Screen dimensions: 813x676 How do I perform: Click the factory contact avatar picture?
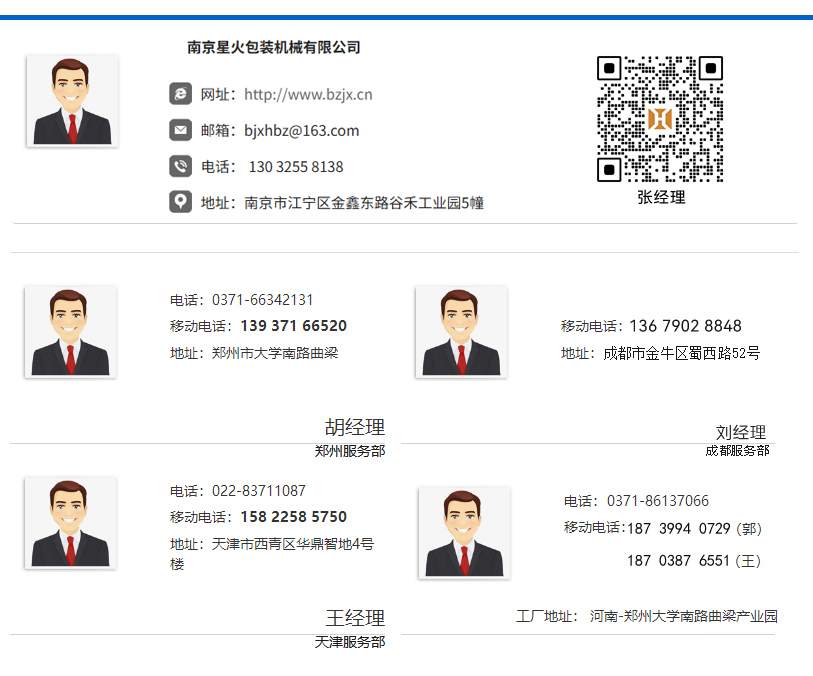[x=464, y=533]
